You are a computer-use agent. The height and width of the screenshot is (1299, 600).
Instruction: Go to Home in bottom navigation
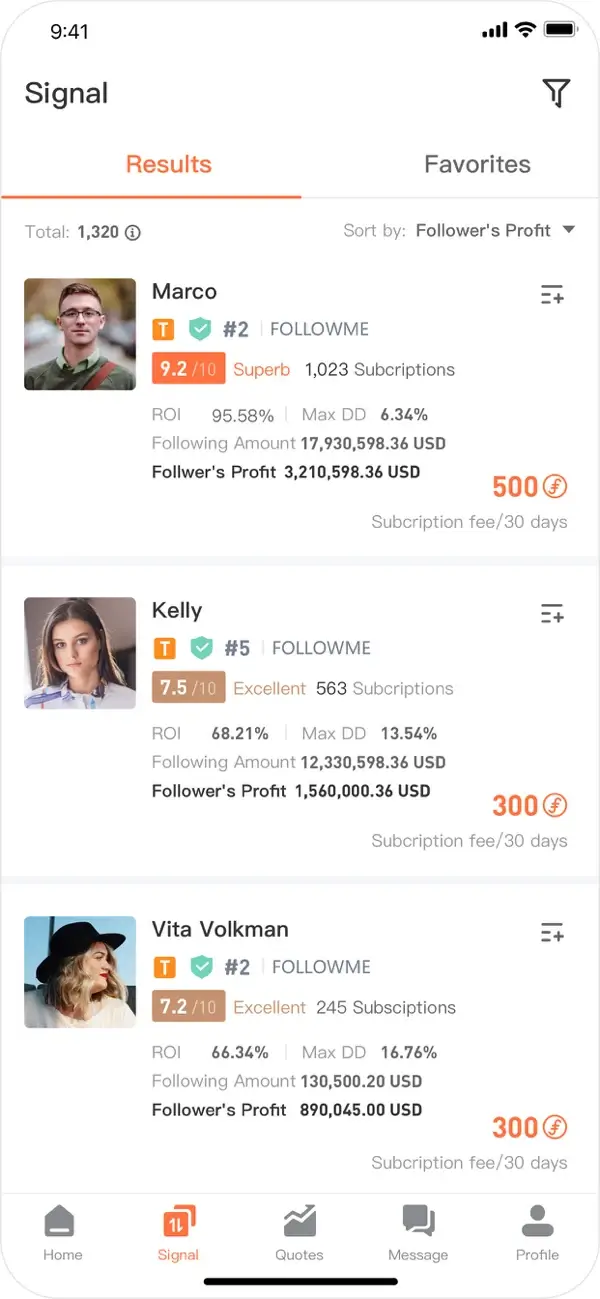pos(62,1231)
